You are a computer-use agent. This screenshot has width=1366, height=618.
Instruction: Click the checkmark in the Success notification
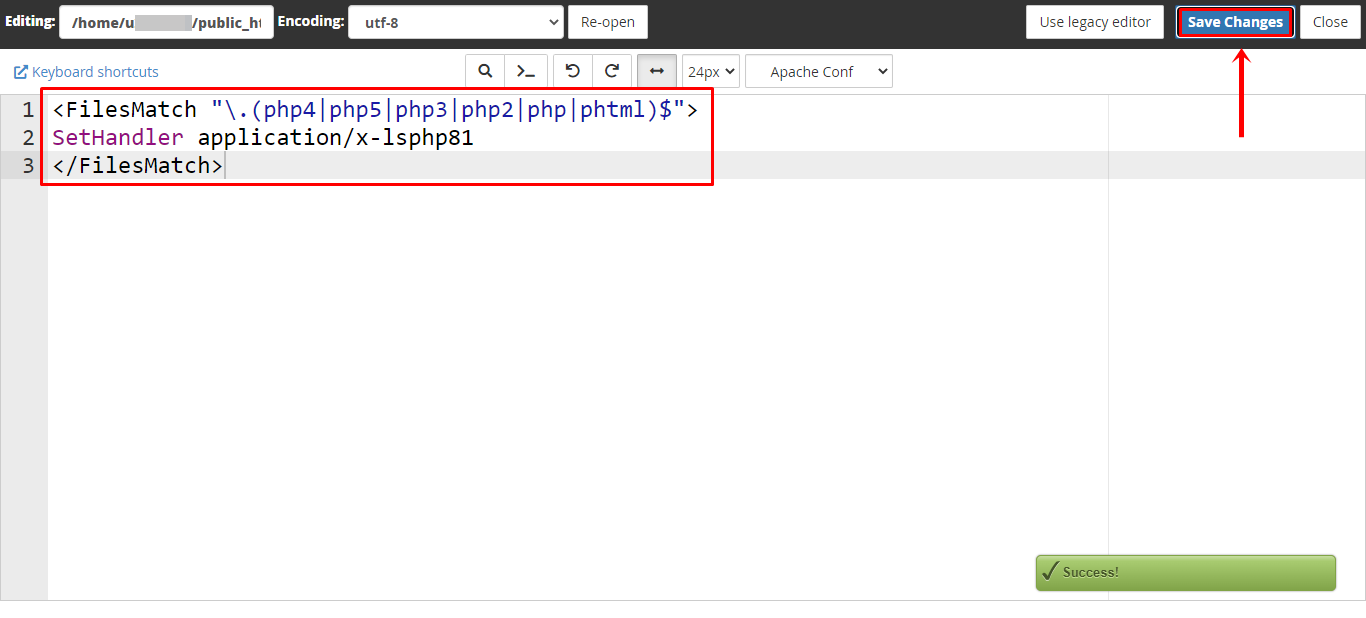pos(1049,571)
